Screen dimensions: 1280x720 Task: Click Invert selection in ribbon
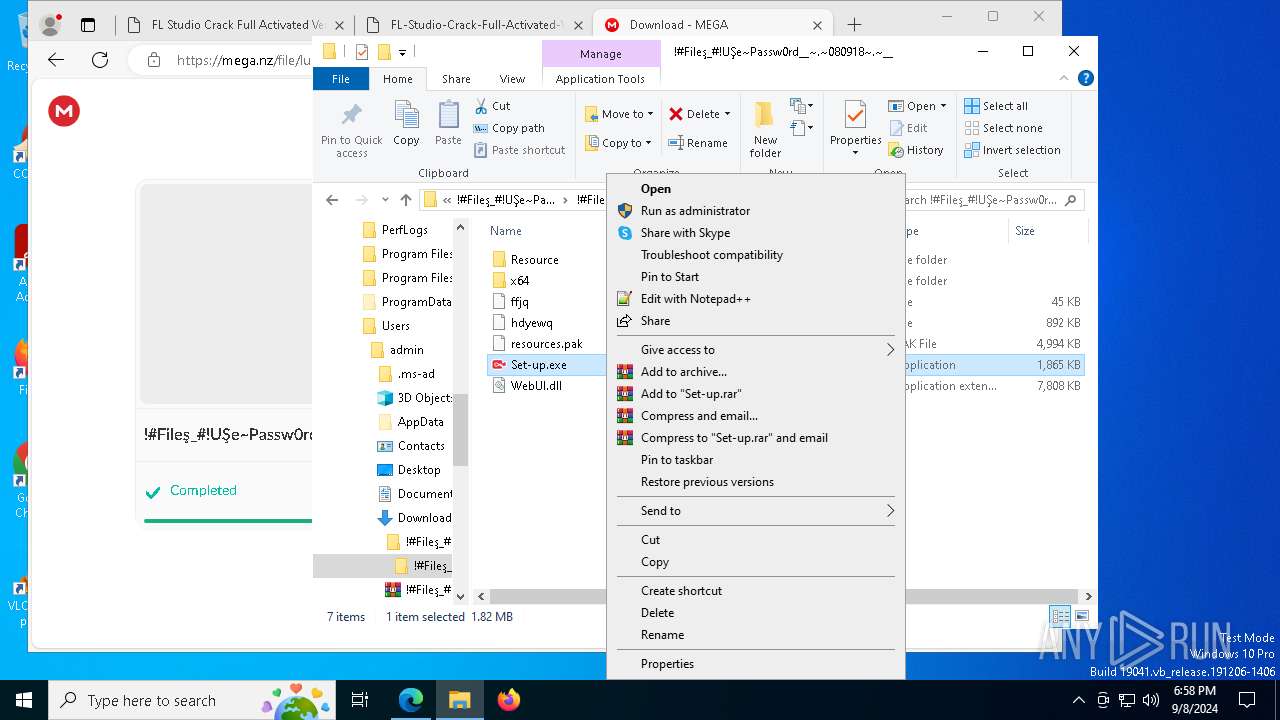[x=1012, y=150]
